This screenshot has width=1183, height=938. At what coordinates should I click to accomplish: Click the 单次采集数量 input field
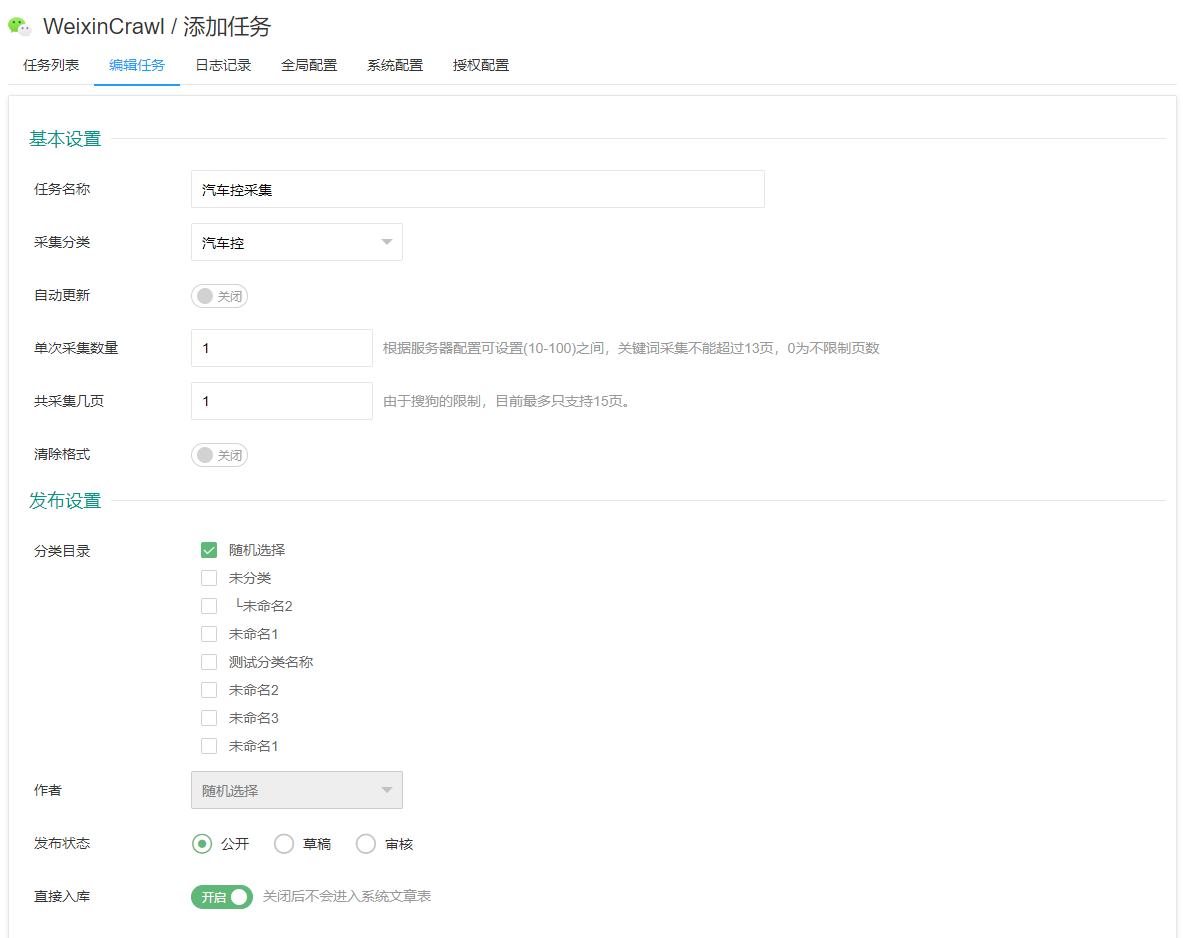[x=281, y=348]
